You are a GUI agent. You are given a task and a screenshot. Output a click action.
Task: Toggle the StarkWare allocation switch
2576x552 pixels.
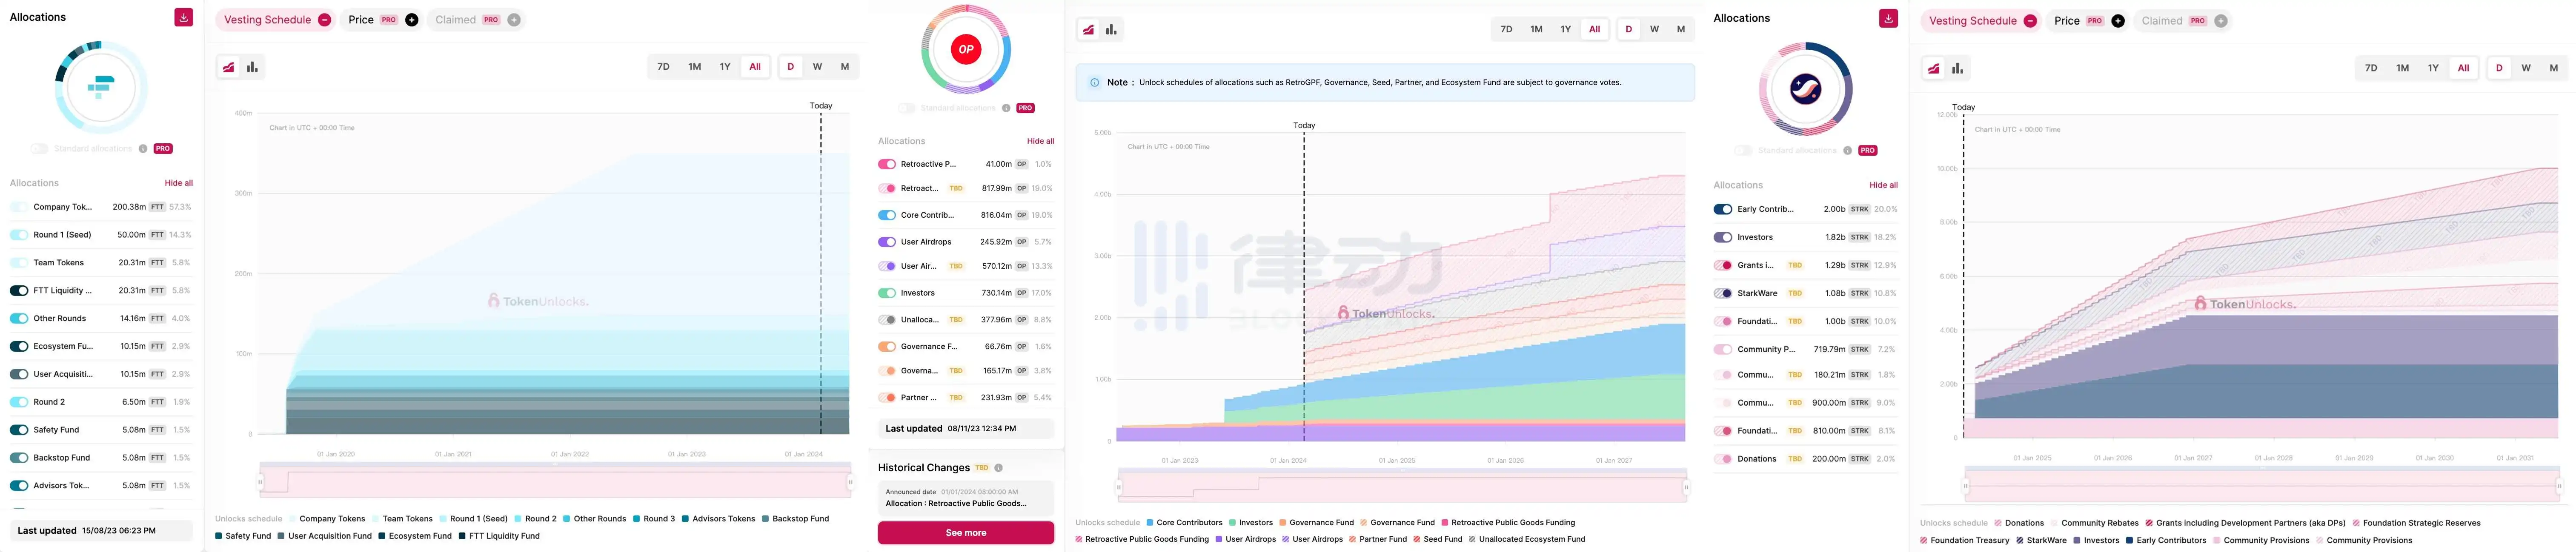pyautogui.click(x=1722, y=293)
